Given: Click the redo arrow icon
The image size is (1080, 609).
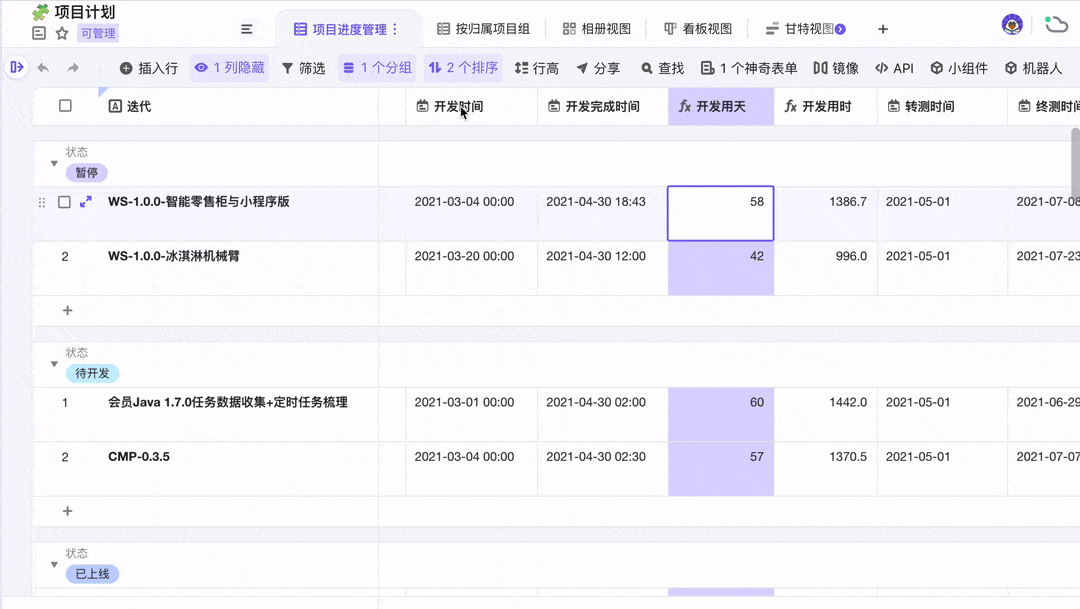Looking at the screenshot, I should coord(73,68).
